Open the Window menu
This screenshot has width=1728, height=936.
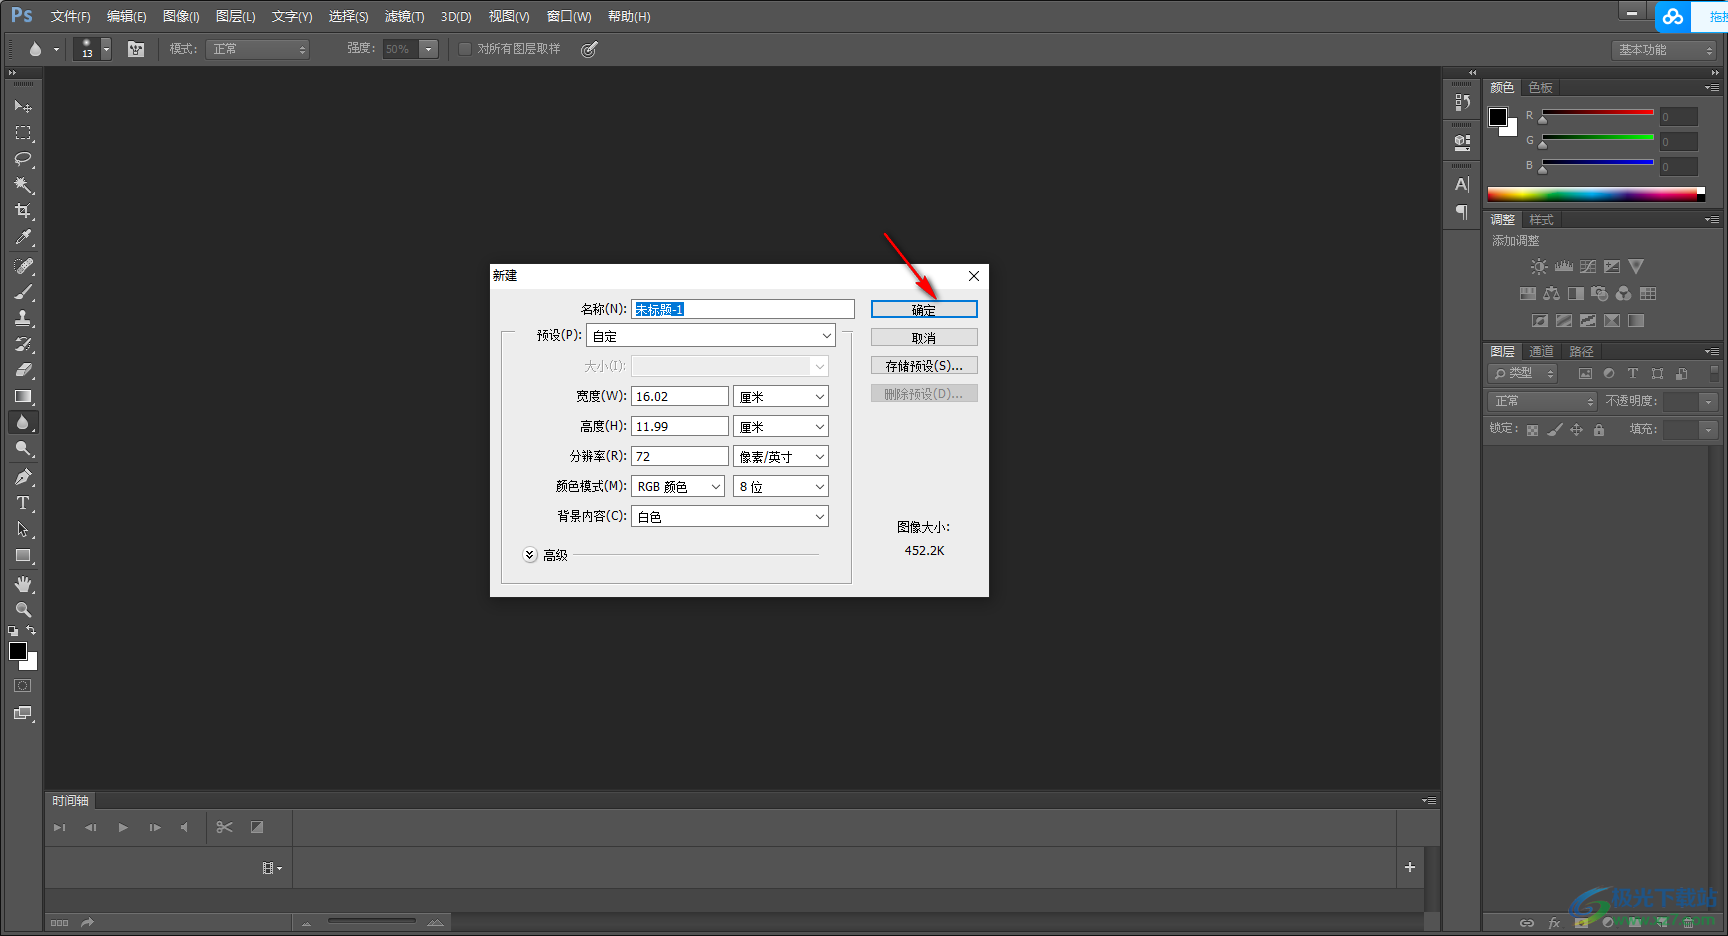tap(569, 16)
